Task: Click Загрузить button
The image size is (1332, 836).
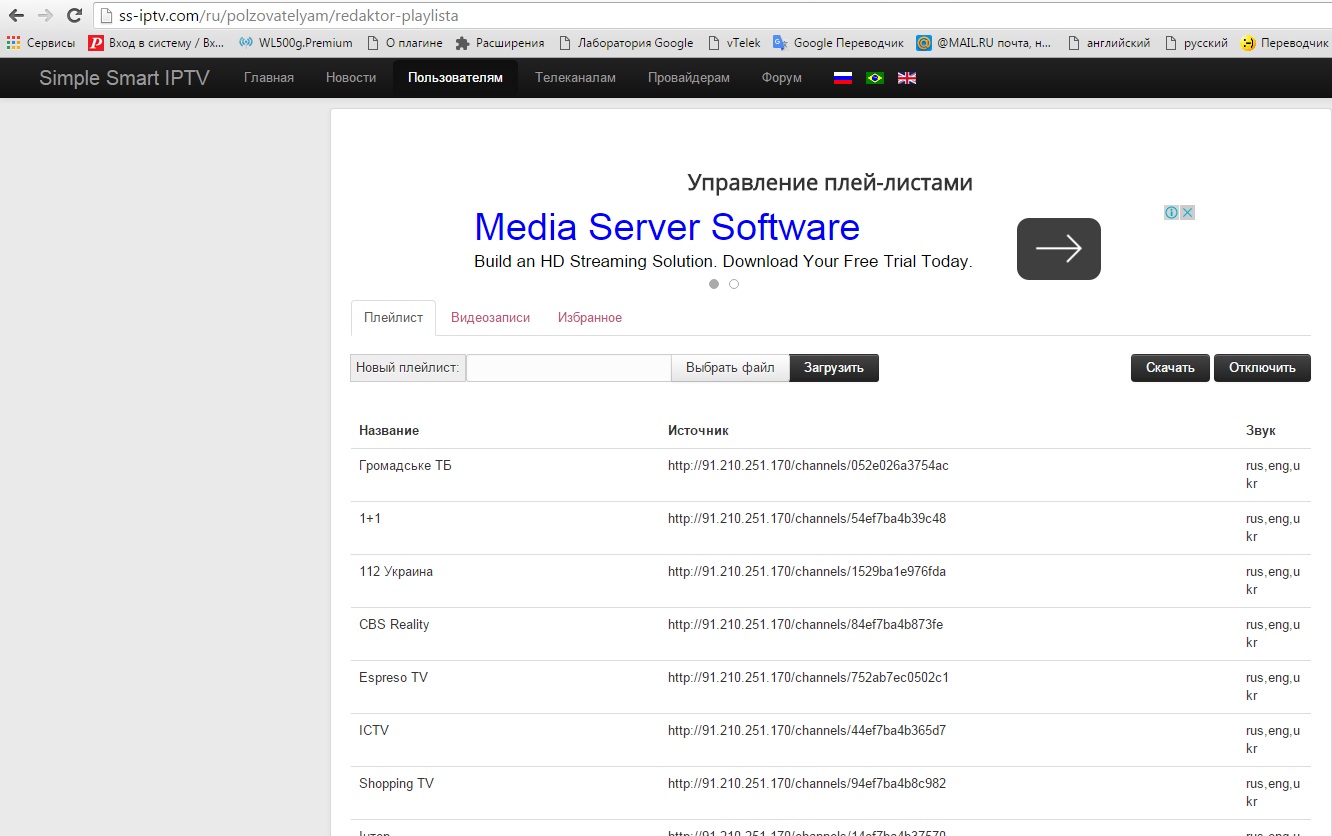Action: (834, 368)
